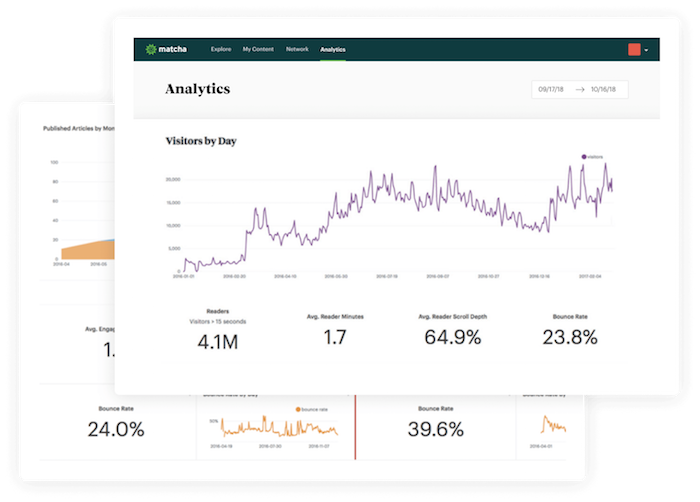
Task: Click the Avg. Reader Minutes 1.7 metric
Action: click(334, 338)
